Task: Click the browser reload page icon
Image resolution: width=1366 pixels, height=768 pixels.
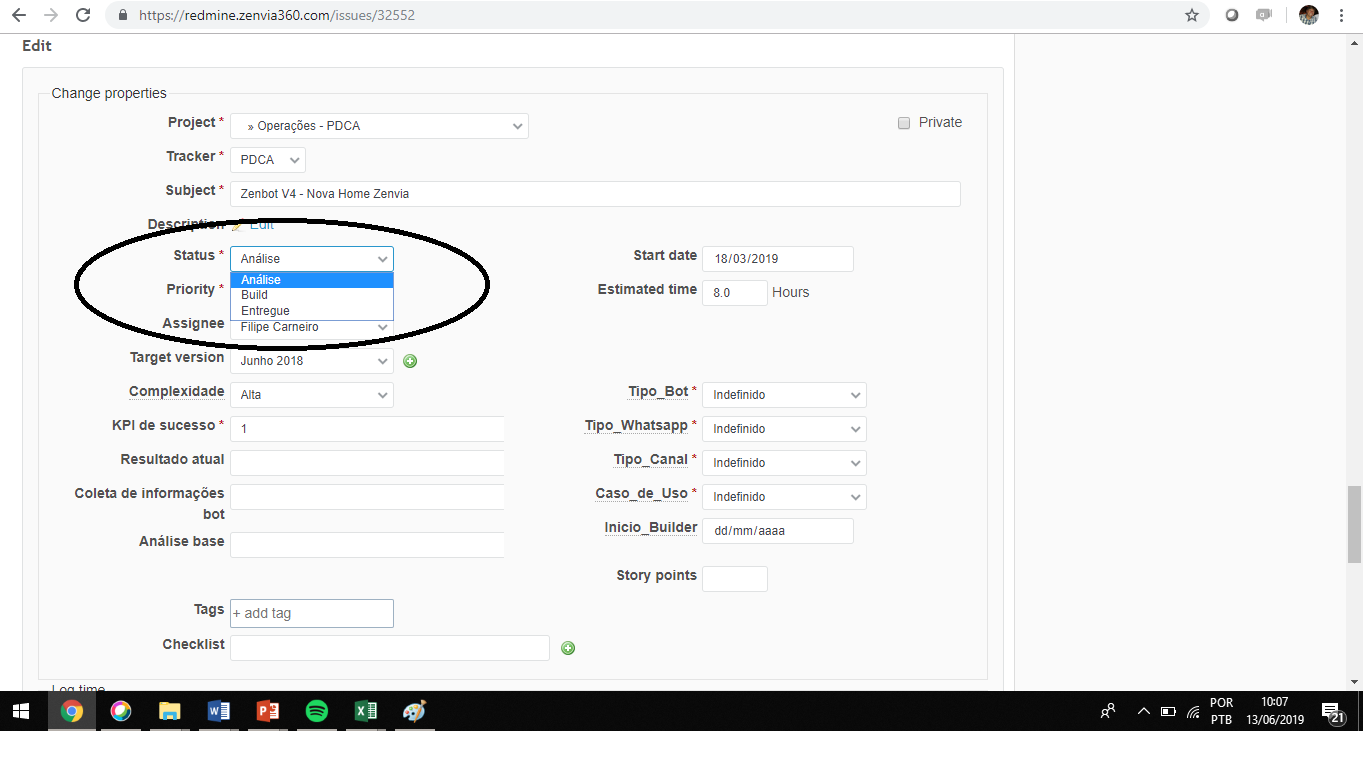Action: coord(84,15)
